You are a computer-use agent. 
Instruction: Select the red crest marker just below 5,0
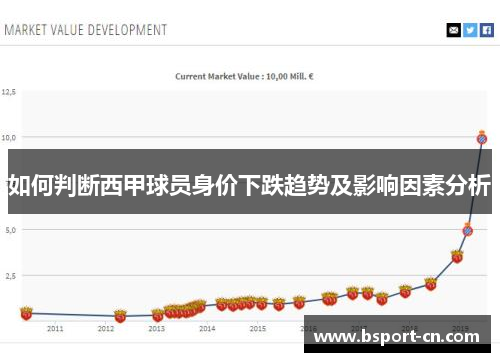pos(457,256)
